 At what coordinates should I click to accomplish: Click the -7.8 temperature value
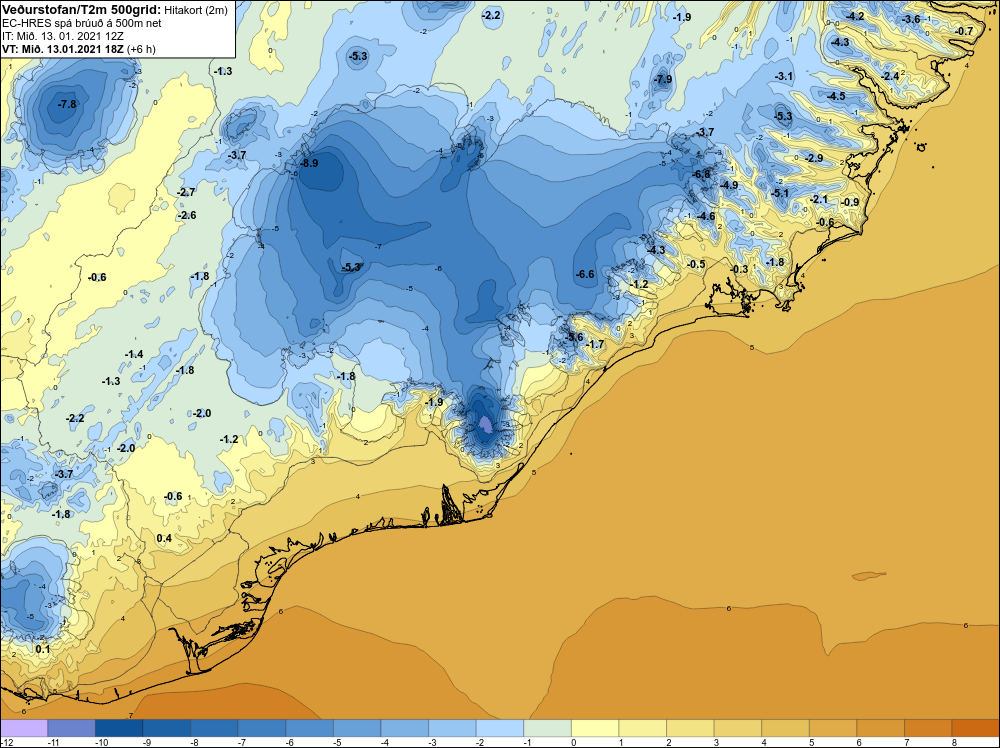click(x=67, y=104)
